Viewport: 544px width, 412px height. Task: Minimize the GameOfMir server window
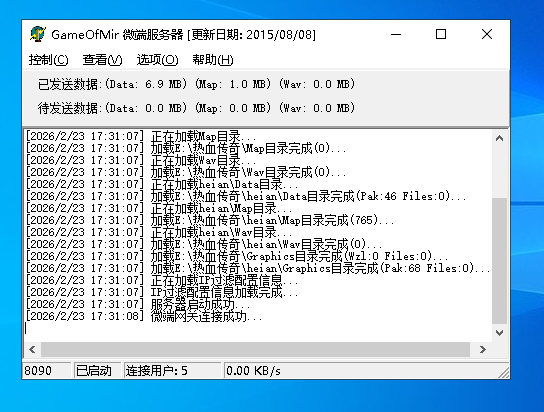[396, 34]
